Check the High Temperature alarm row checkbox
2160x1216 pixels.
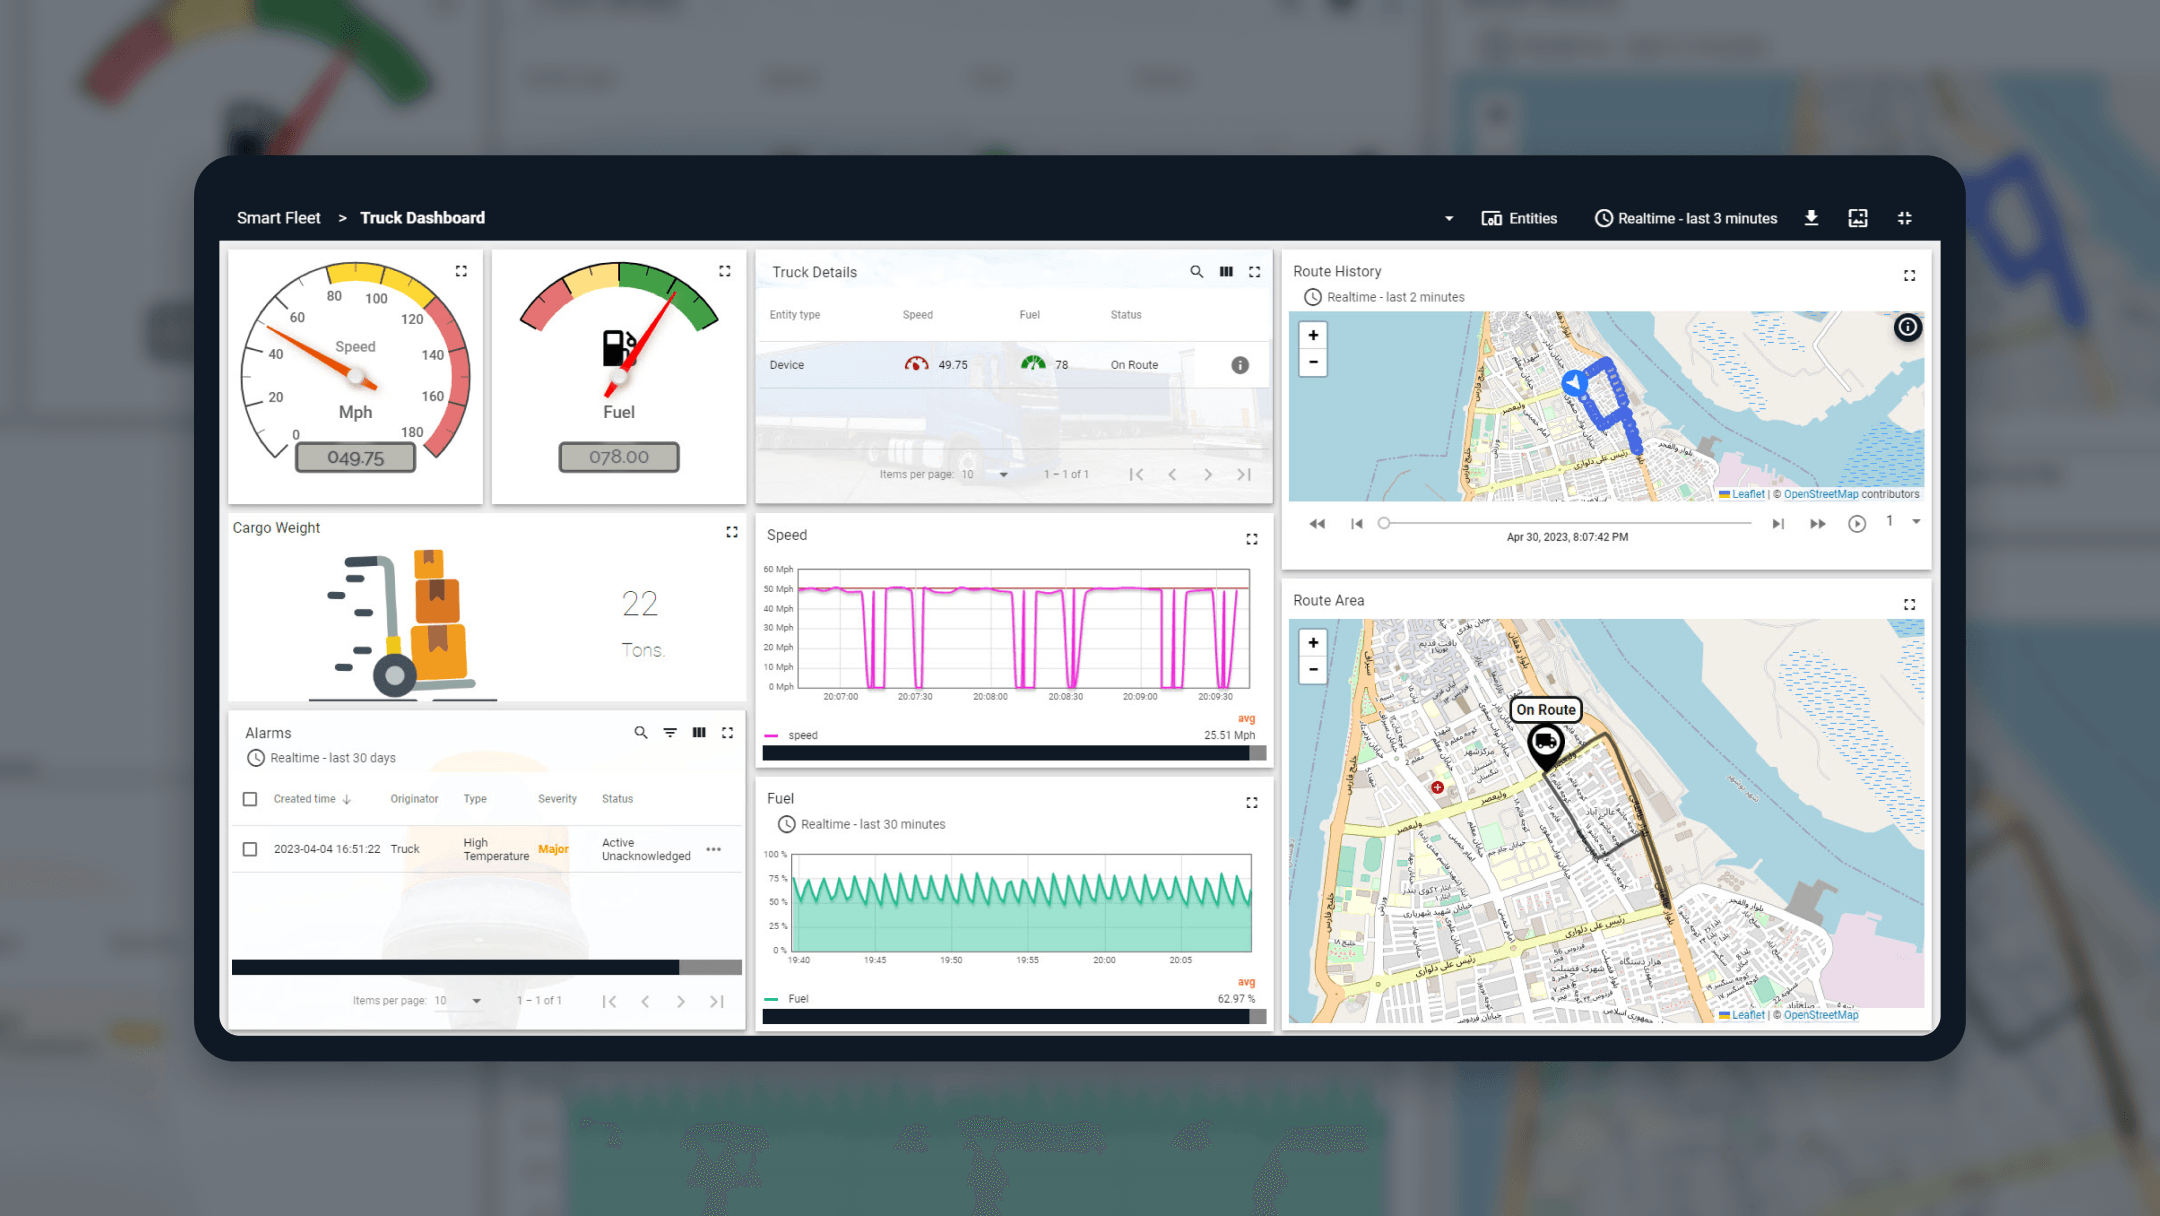[250, 849]
